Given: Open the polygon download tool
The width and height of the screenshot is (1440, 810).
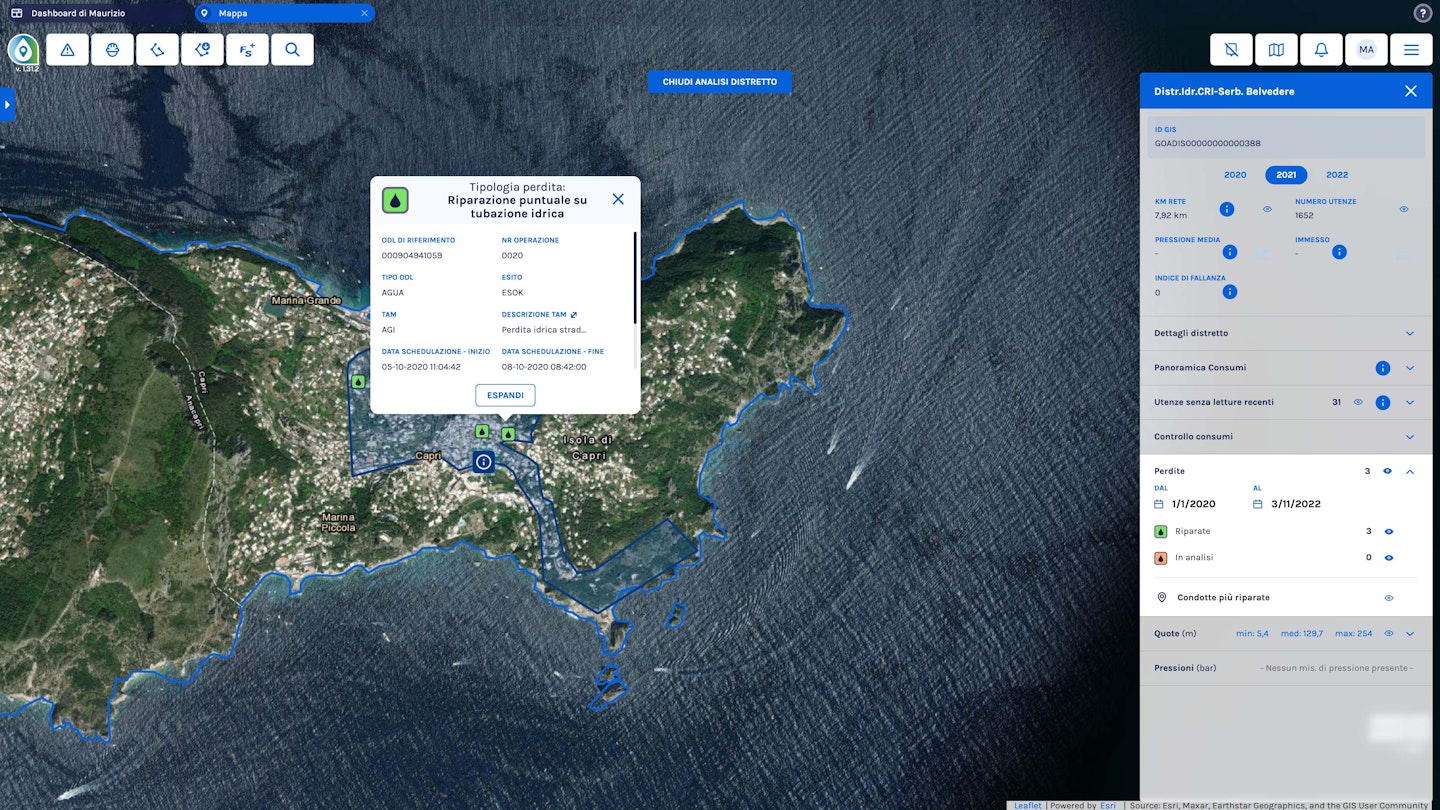Looking at the screenshot, I should tap(202, 50).
